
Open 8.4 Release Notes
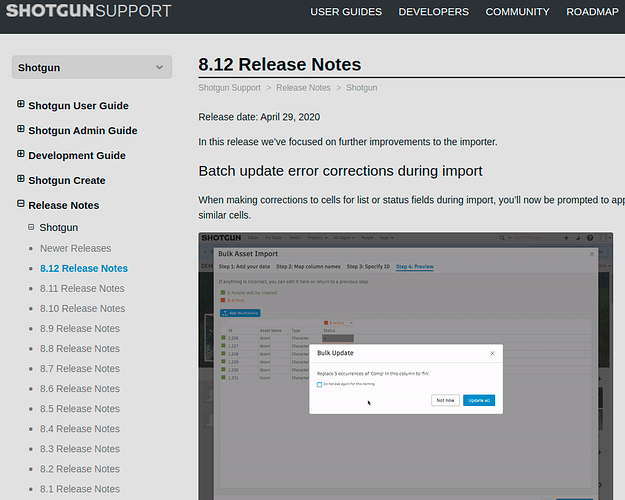click(80, 429)
